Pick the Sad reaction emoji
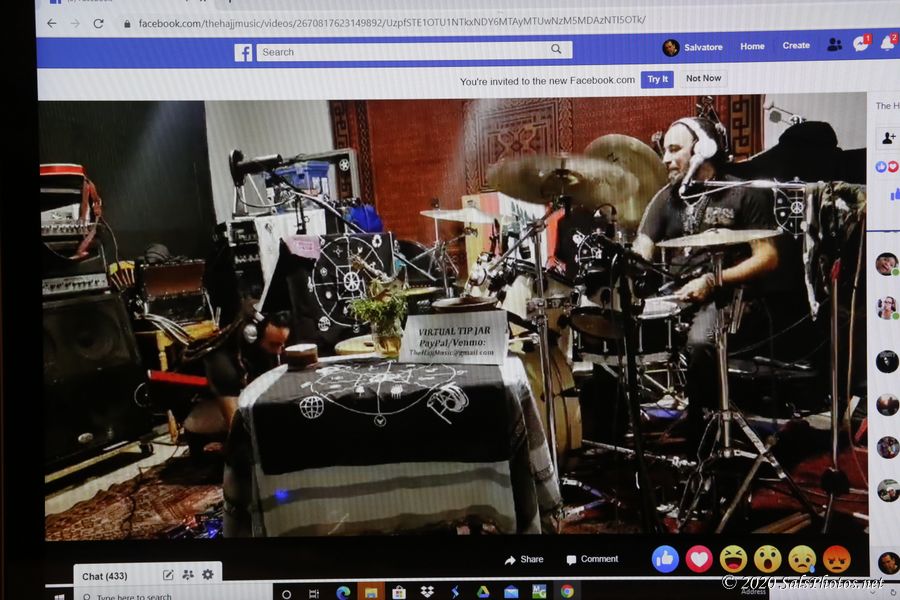This screenshot has height=600, width=900. pyautogui.click(x=802, y=558)
